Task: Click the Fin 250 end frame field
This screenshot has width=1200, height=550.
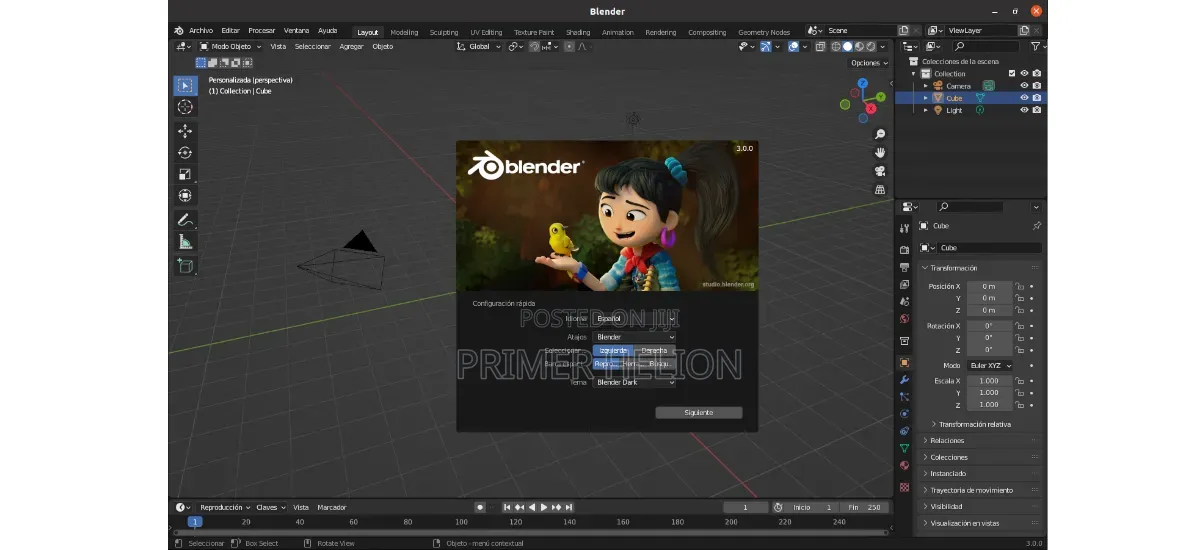Action: pos(864,507)
